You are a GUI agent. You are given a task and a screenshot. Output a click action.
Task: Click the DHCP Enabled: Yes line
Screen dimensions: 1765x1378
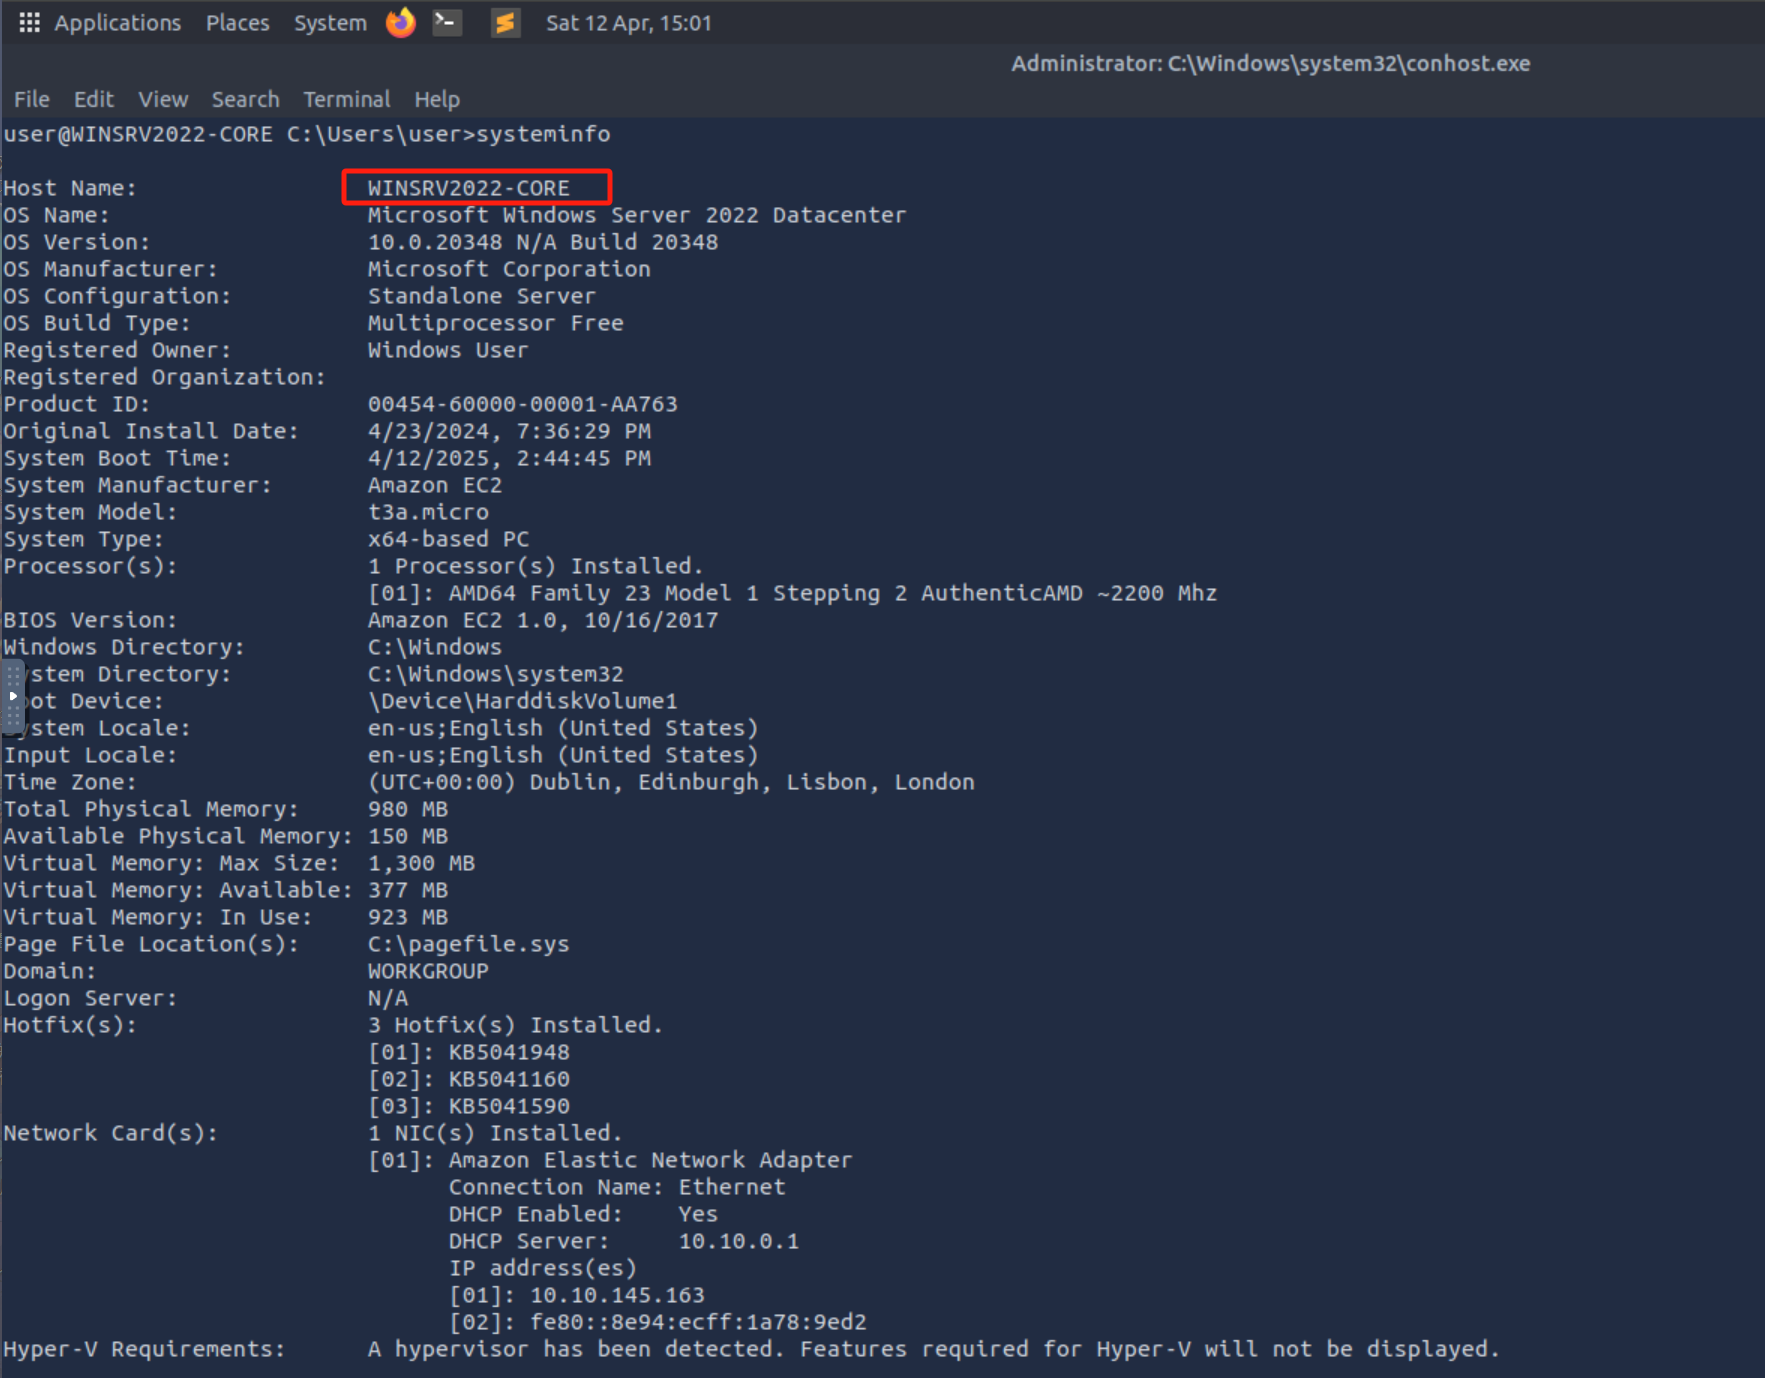[x=583, y=1214]
